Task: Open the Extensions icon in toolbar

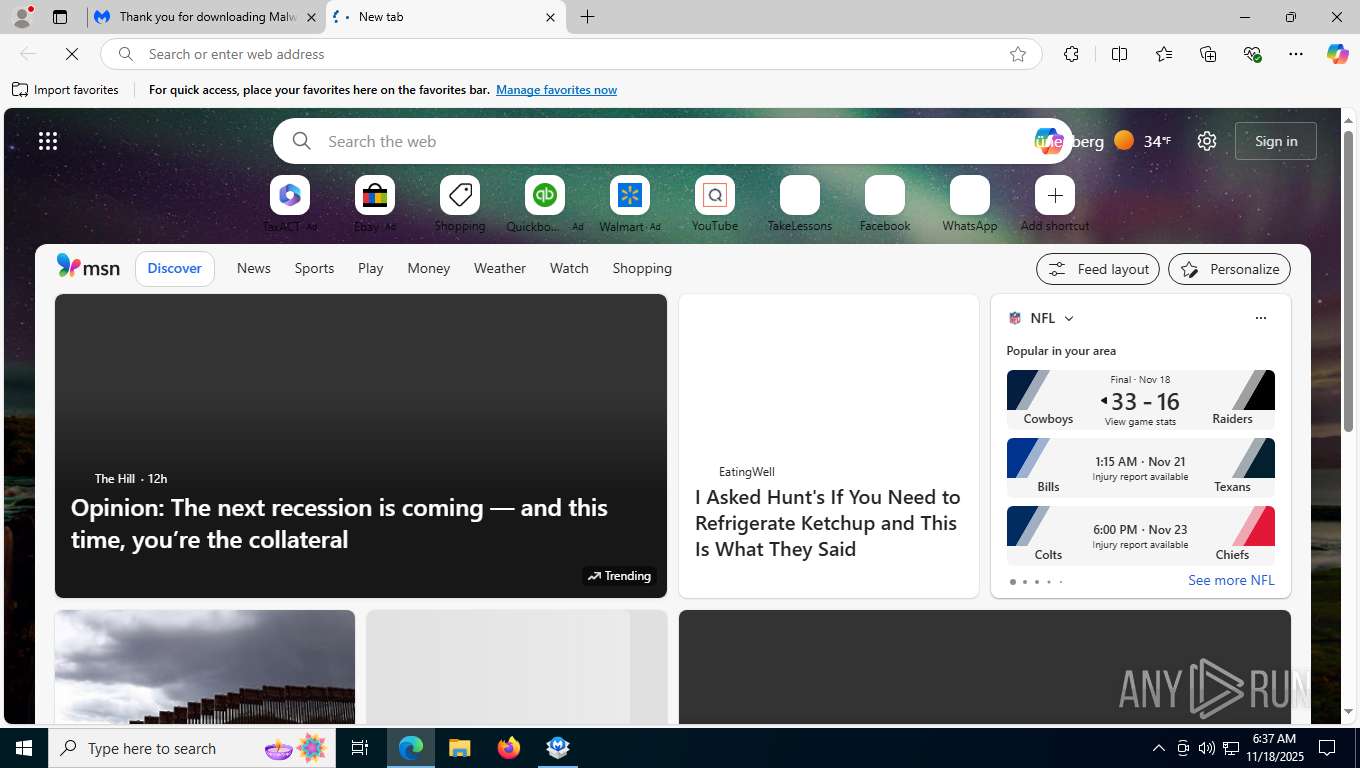Action: (1071, 54)
